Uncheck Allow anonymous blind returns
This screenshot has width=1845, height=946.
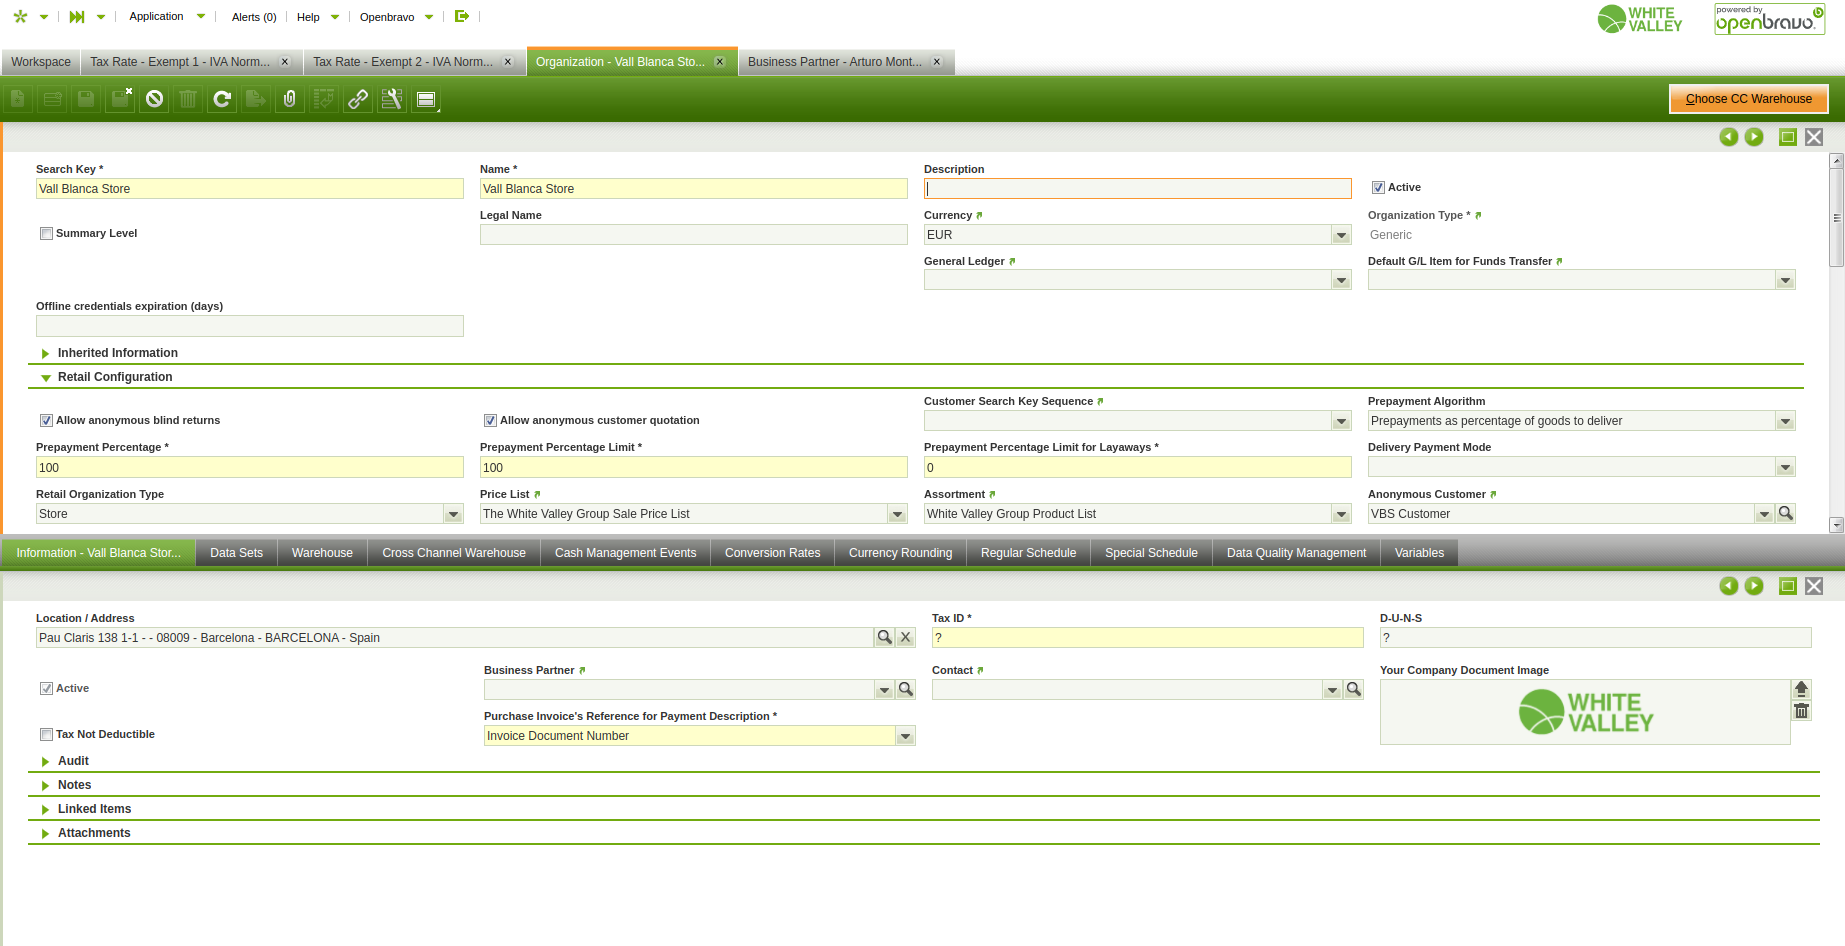click(46, 421)
